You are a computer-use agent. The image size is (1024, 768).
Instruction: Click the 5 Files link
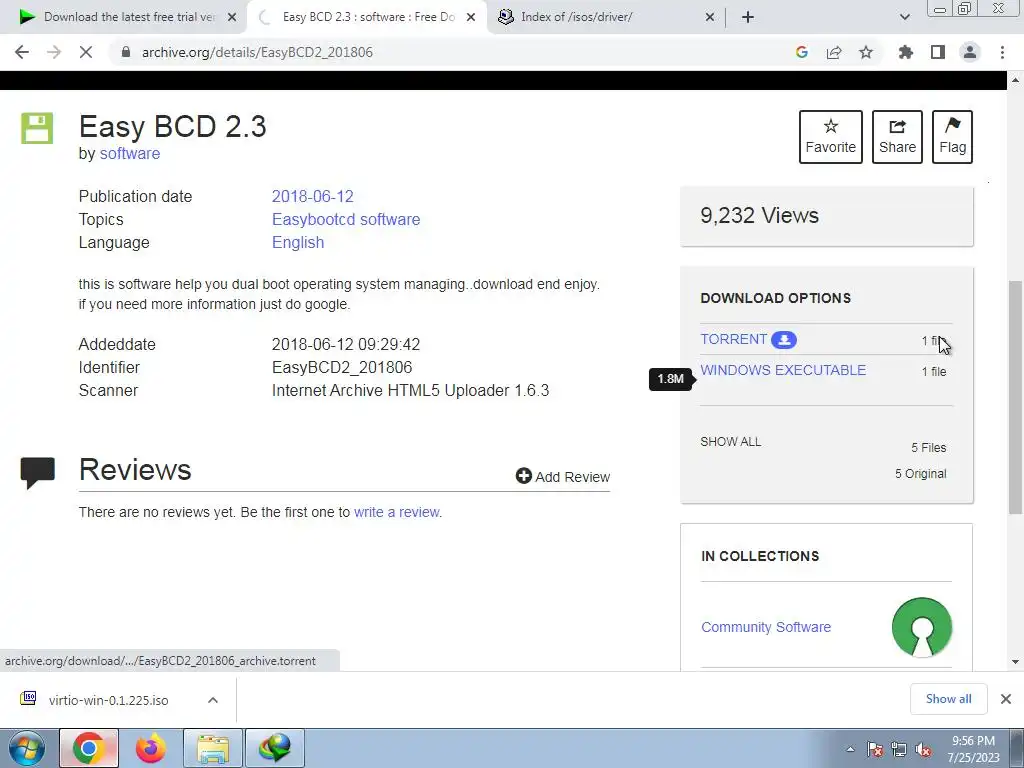coord(929,448)
